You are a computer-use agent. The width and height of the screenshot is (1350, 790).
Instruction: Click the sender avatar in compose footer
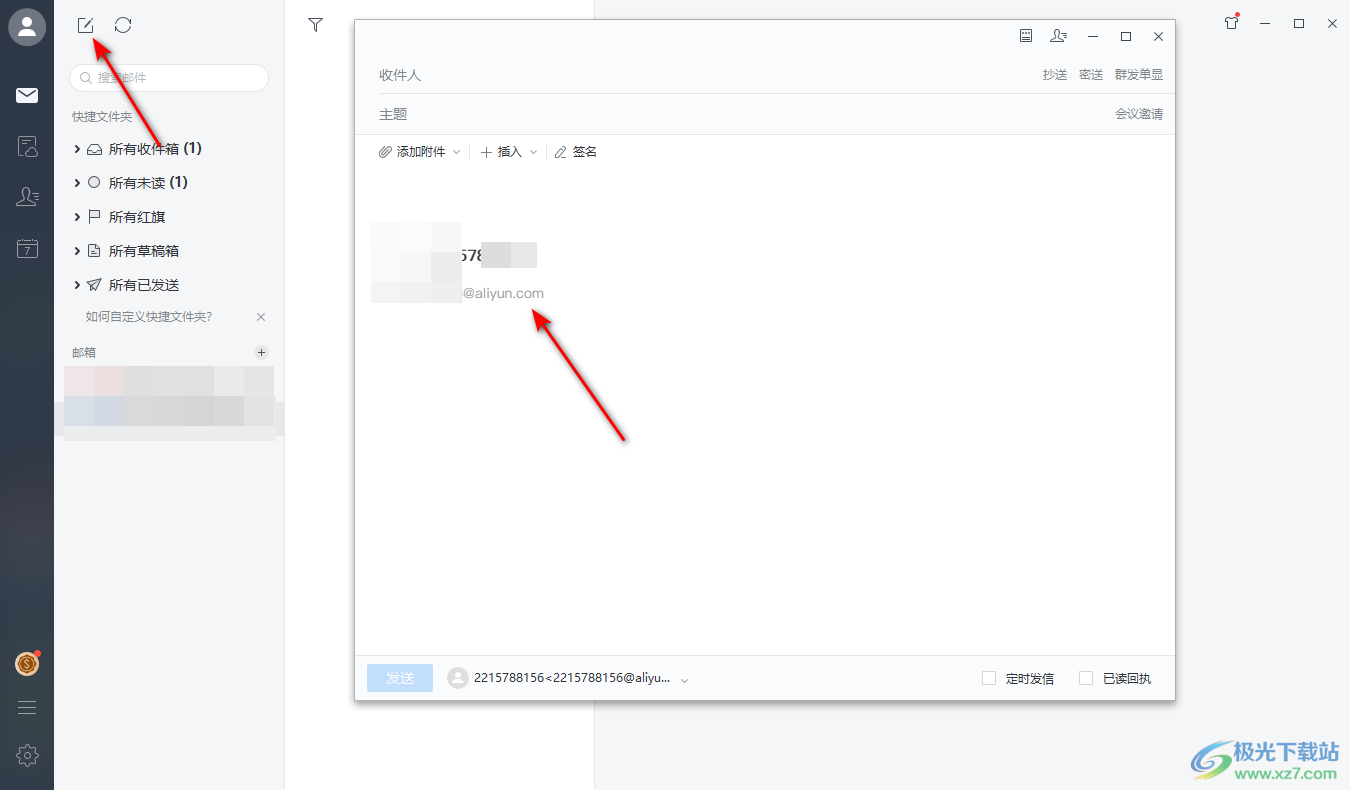coord(457,678)
